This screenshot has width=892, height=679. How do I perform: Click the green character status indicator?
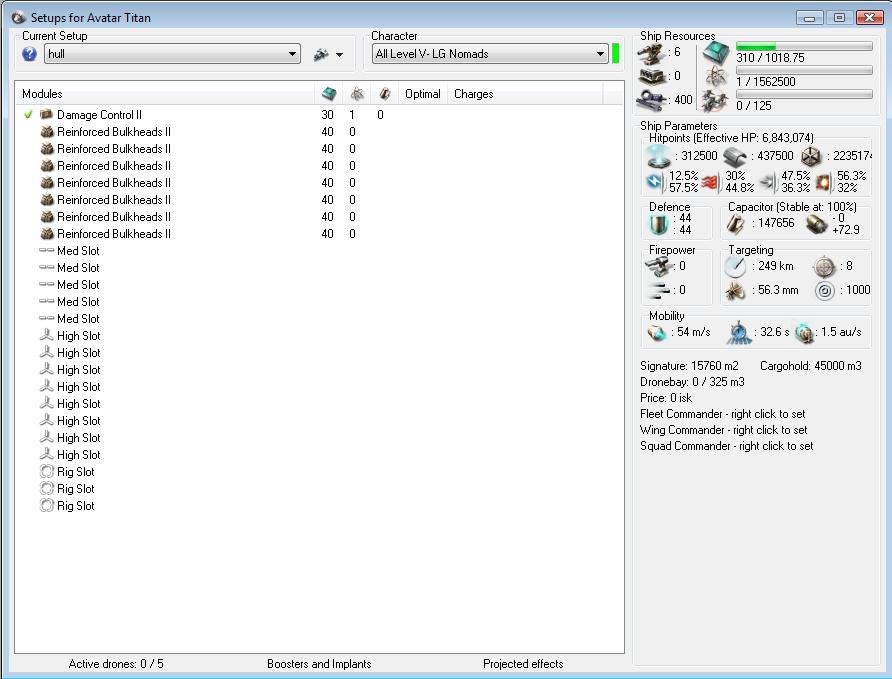click(x=616, y=54)
